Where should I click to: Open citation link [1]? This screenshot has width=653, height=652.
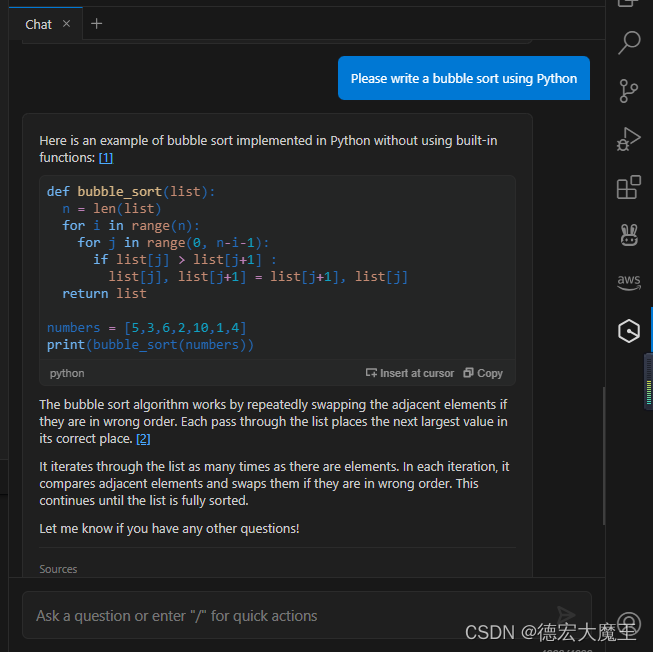(106, 158)
